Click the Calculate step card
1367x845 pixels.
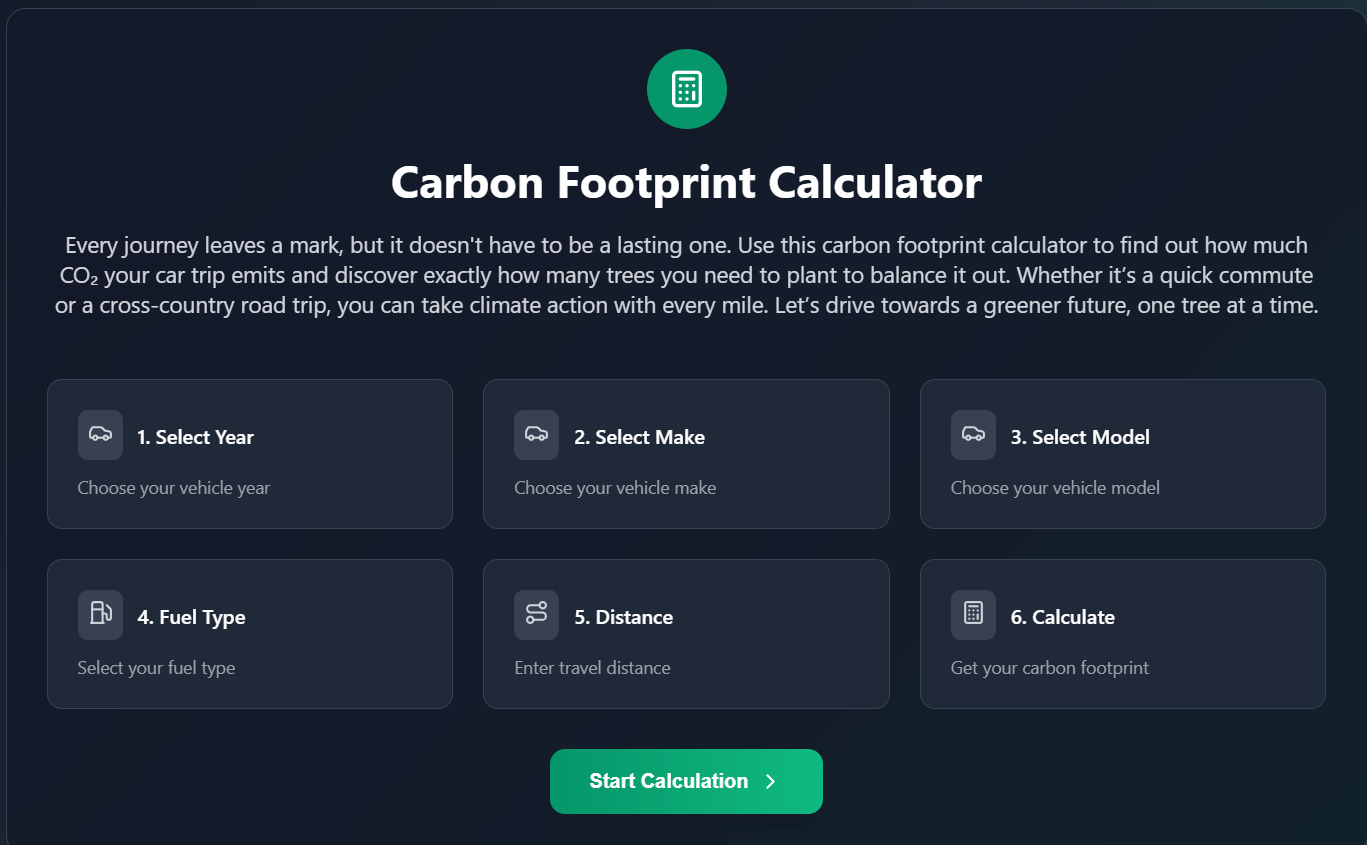coord(1122,633)
